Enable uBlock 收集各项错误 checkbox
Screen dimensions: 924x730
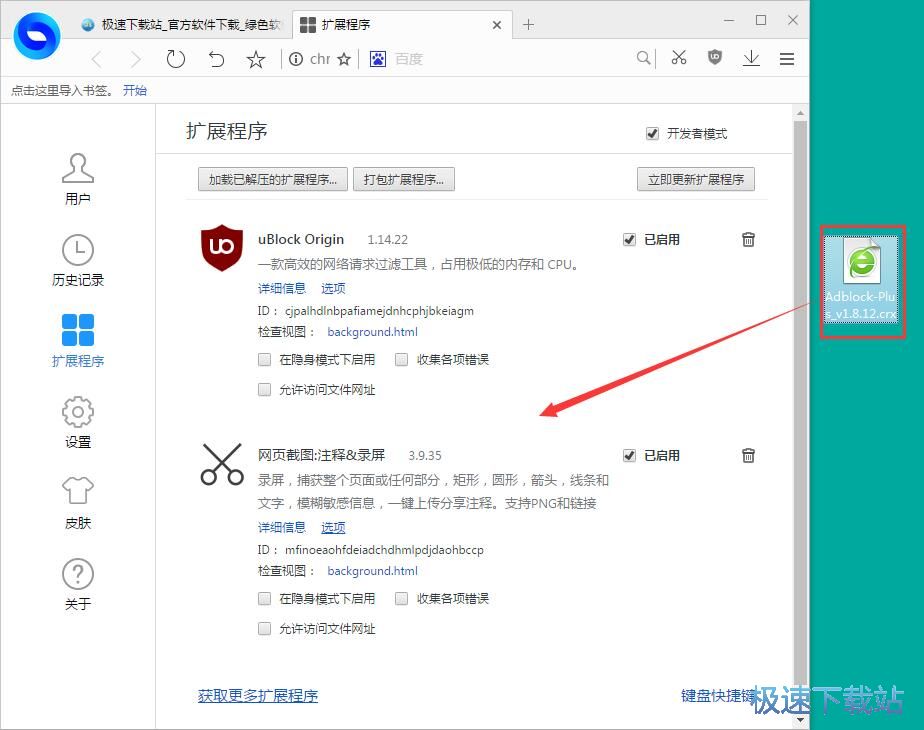pos(401,359)
